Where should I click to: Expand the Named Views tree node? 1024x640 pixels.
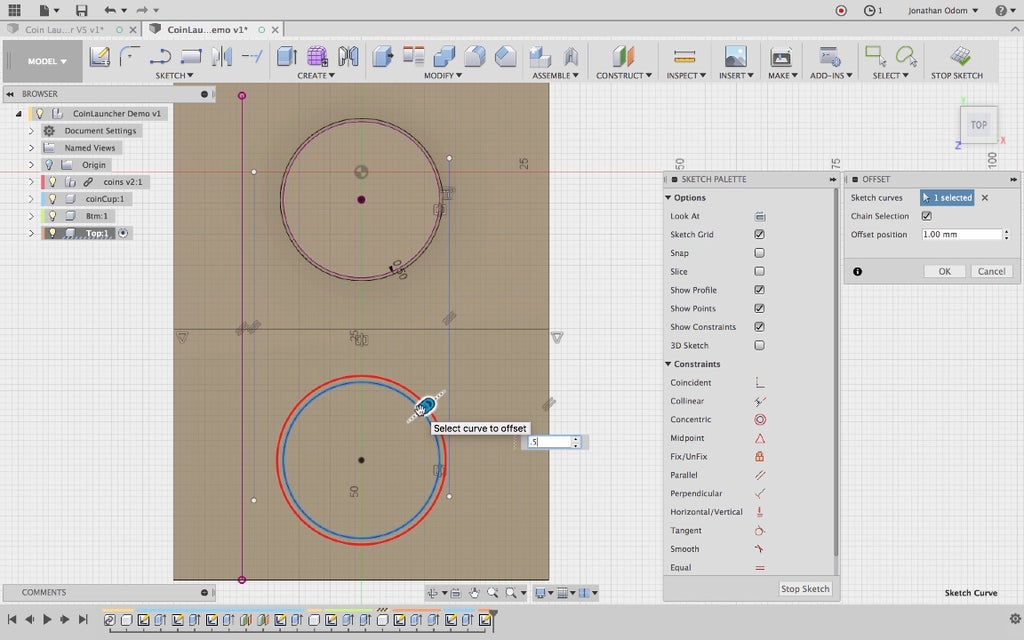pos(31,148)
